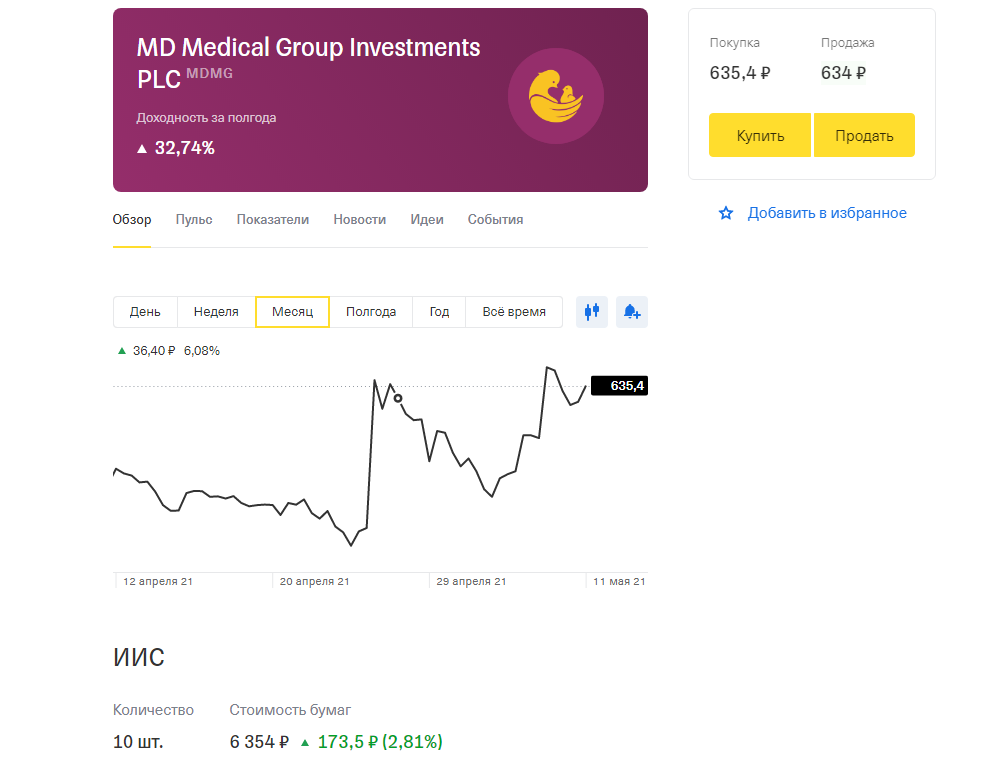Click the favorites star icon
This screenshot has width=990, height=778.
pos(726,213)
